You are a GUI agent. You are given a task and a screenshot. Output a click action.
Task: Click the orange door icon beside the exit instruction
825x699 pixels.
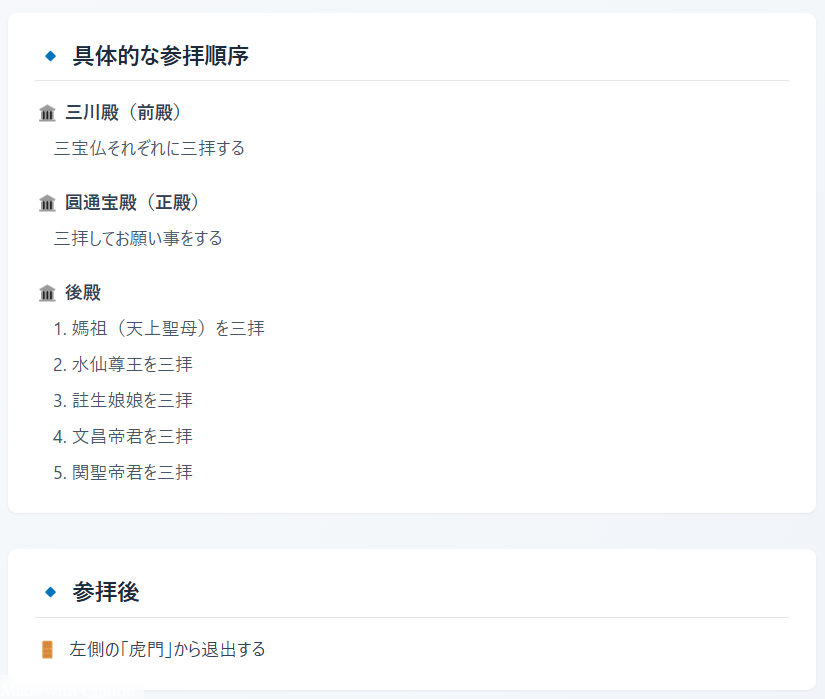(x=45, y=648)
